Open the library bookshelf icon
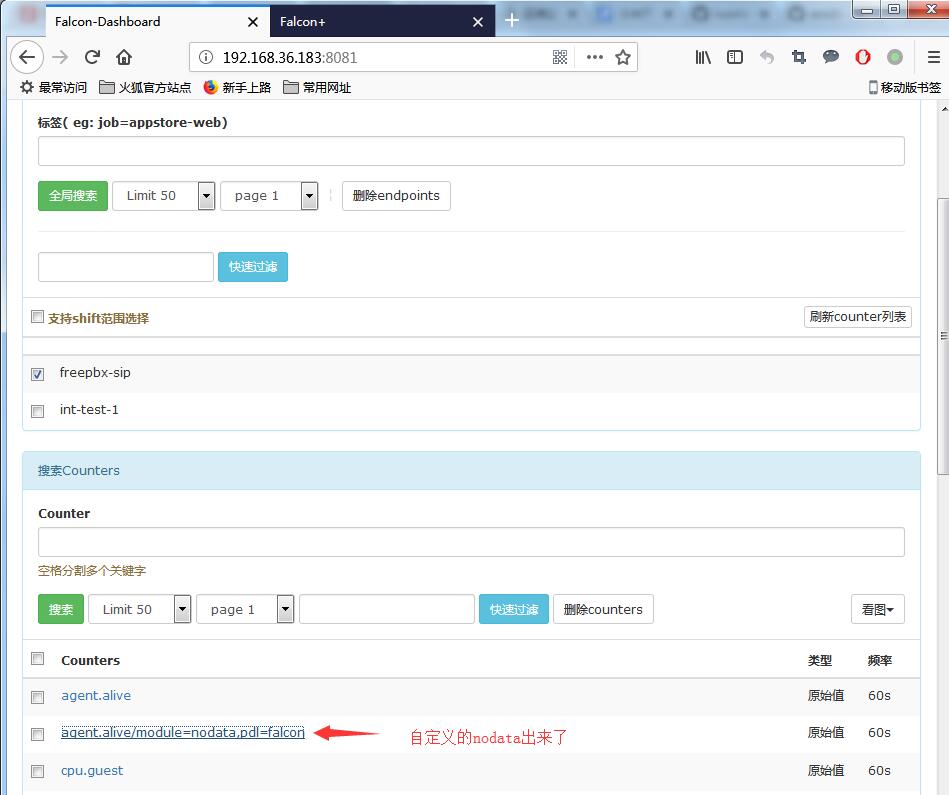 click(703, 57)
